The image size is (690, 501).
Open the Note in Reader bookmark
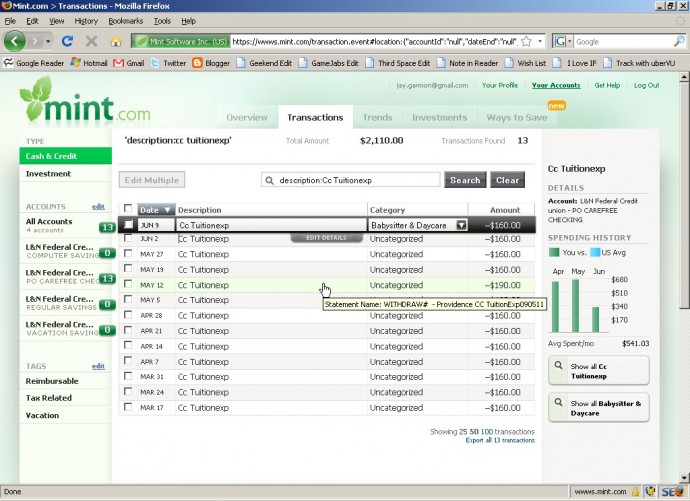[x=467, y=63]
